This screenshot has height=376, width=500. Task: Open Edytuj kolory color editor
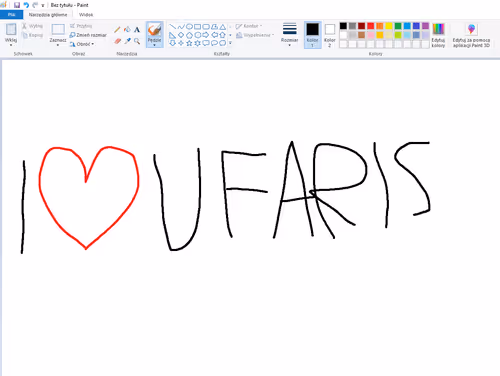coord(438,35)
